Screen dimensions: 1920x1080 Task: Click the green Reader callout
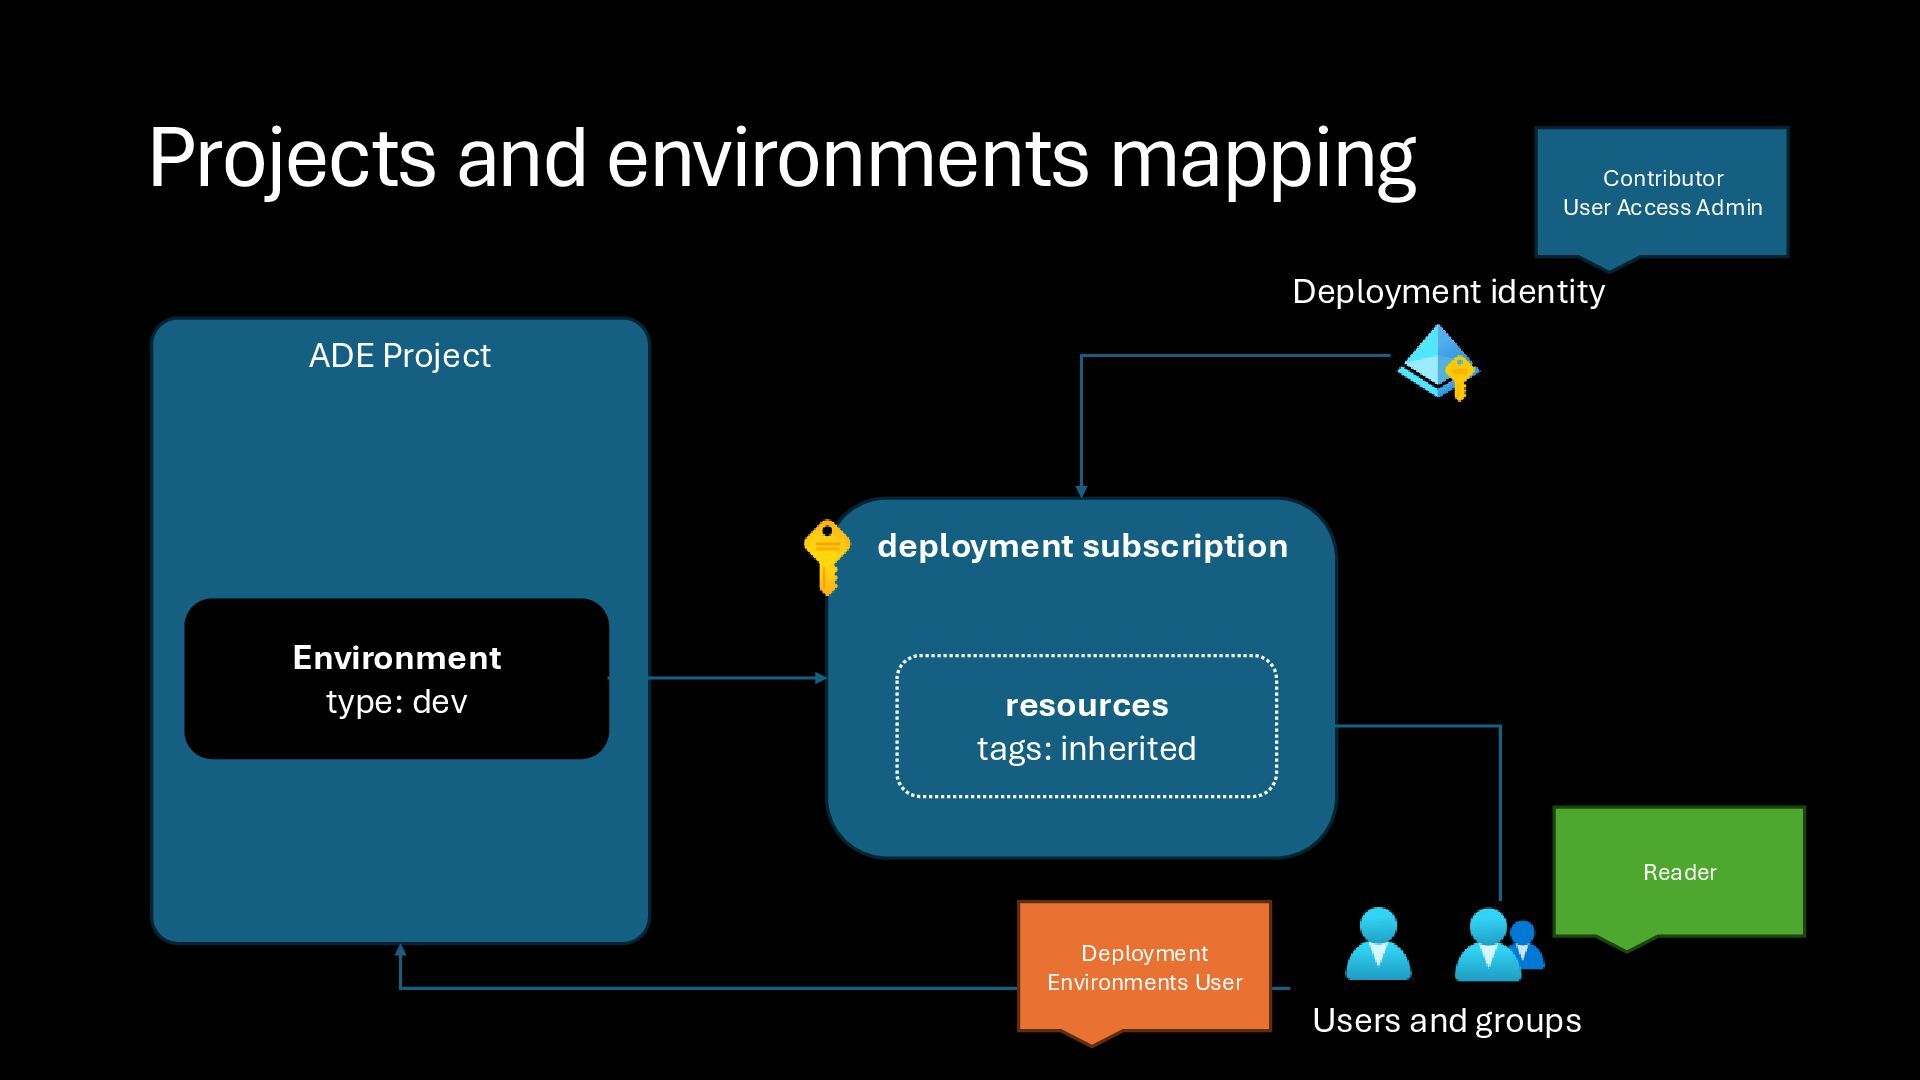[x=1679, y=872]
